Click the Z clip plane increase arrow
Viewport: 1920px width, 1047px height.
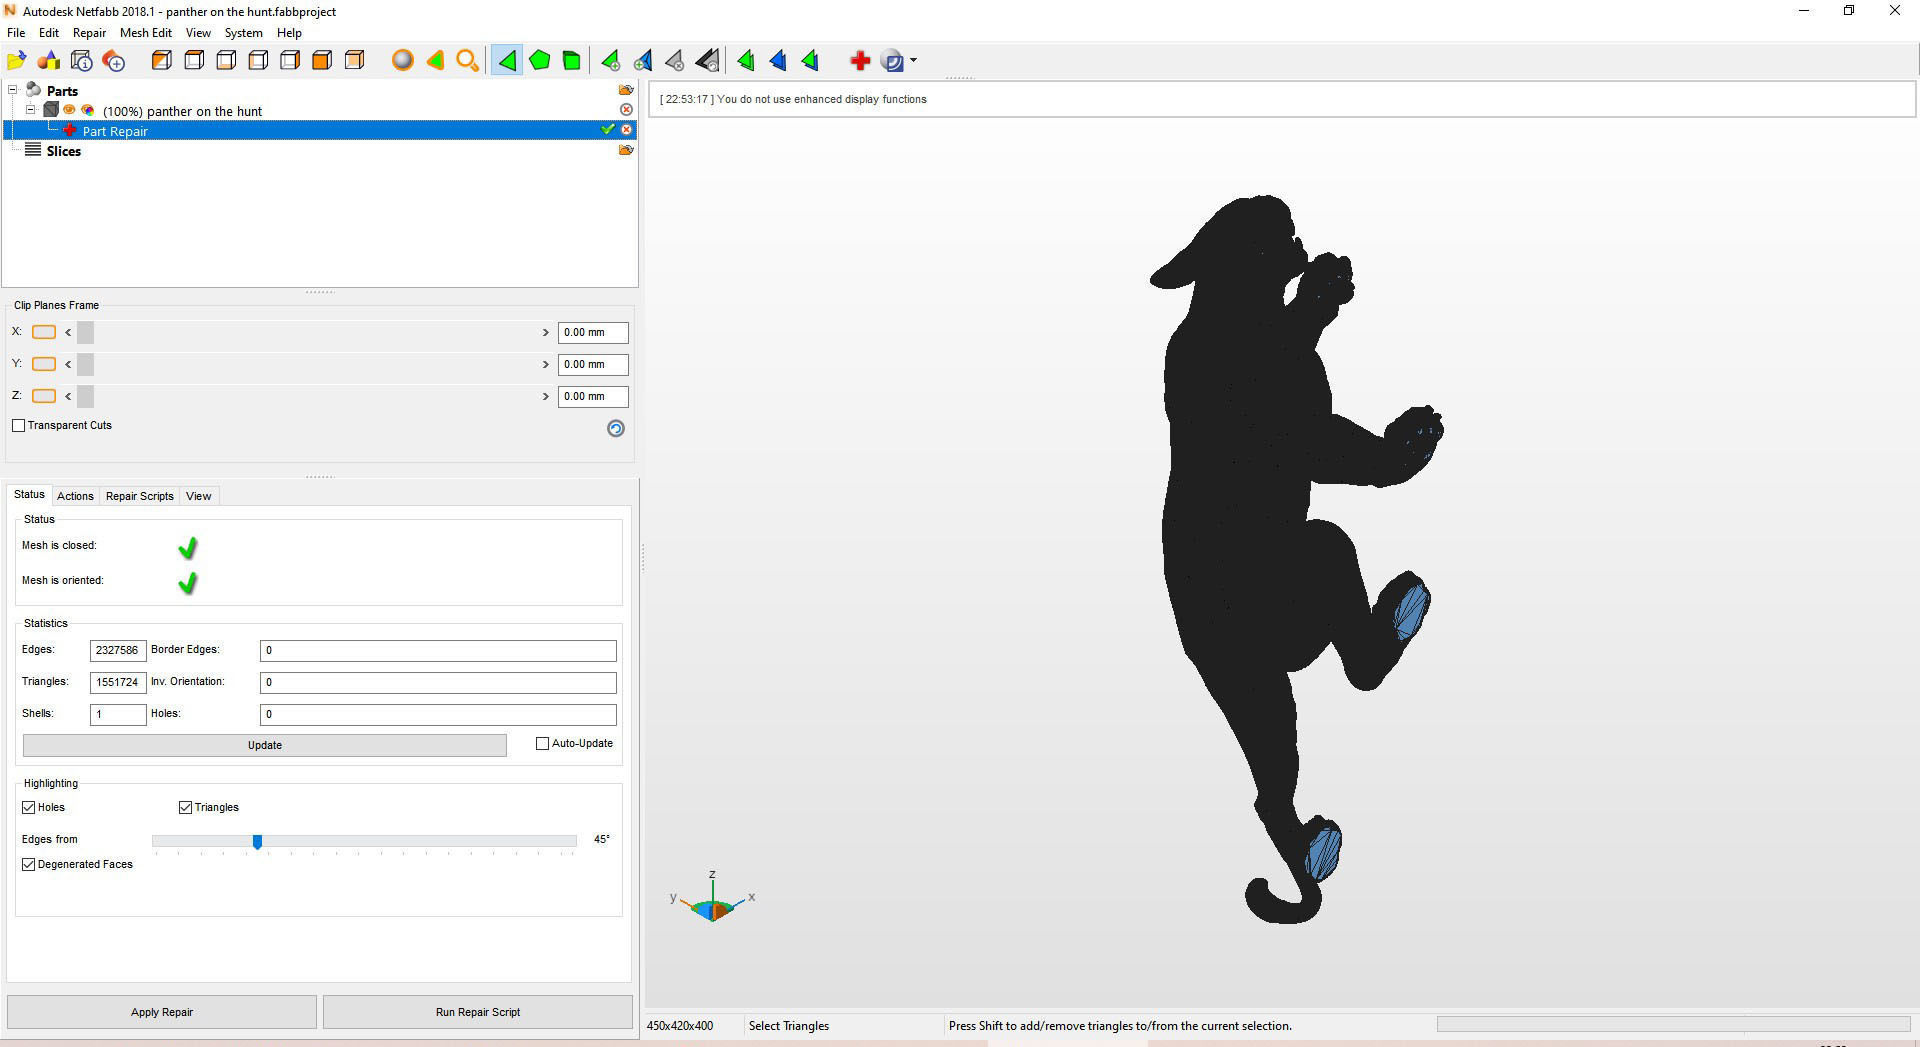[x=546, y=396]
